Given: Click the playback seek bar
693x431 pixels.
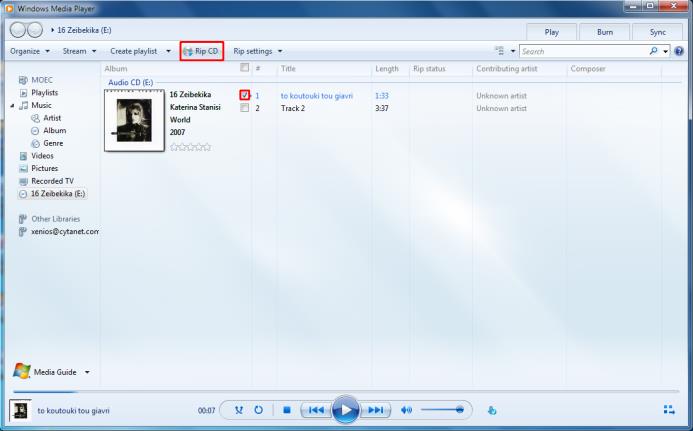Looking at the screenshot, I should 346,392.
